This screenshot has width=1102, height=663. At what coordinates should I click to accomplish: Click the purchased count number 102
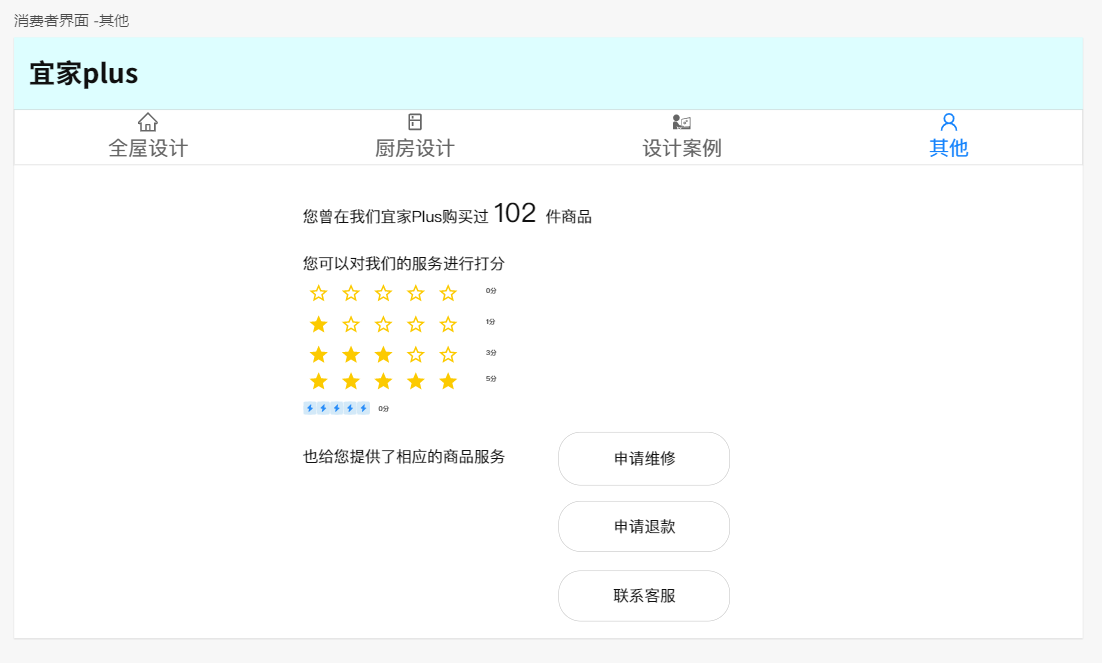point(514,213)
